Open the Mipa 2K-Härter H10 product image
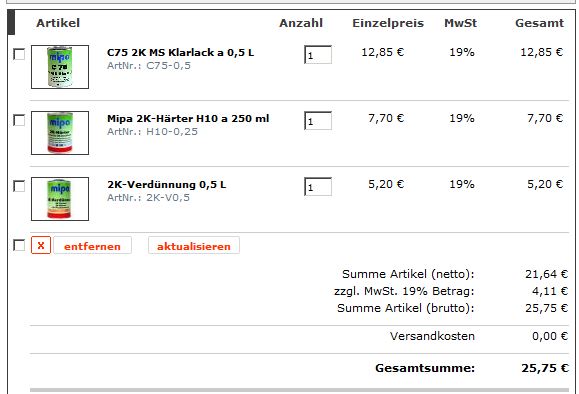Screen dimensions: 579x394 pyautogui.click(x=60, y=133)
